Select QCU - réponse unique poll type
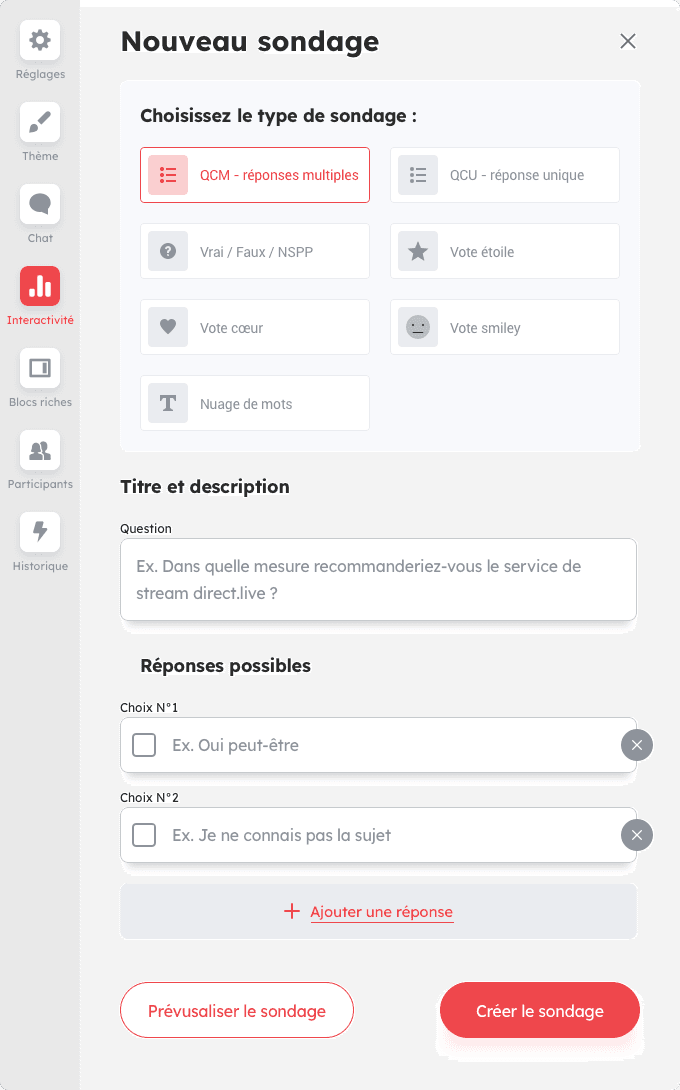The width and height of the screenshot is (680, 1090). pos(505,175)
